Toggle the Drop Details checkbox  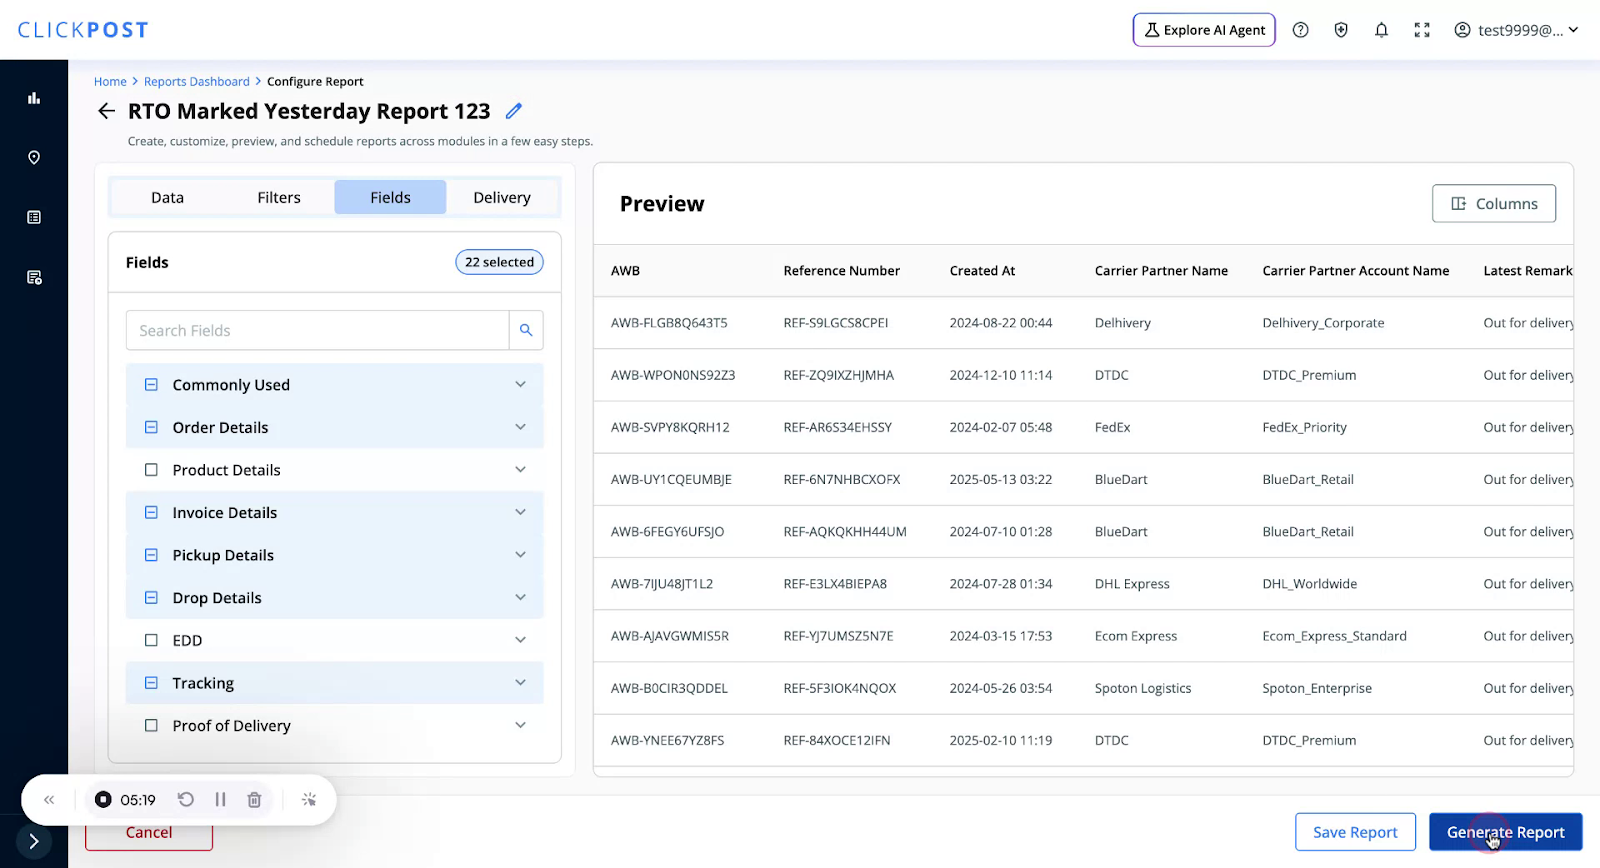pos(151,598)
